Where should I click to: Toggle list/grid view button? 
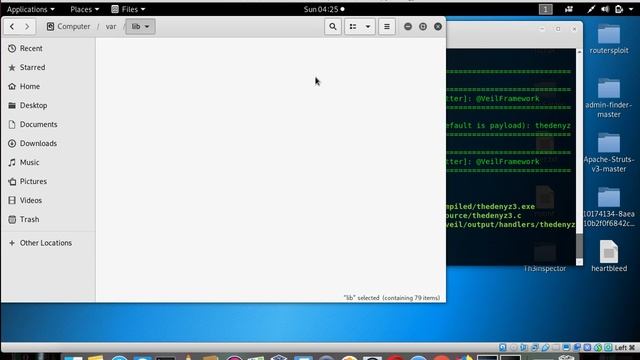pyautogui.click(x=353, y=27)
